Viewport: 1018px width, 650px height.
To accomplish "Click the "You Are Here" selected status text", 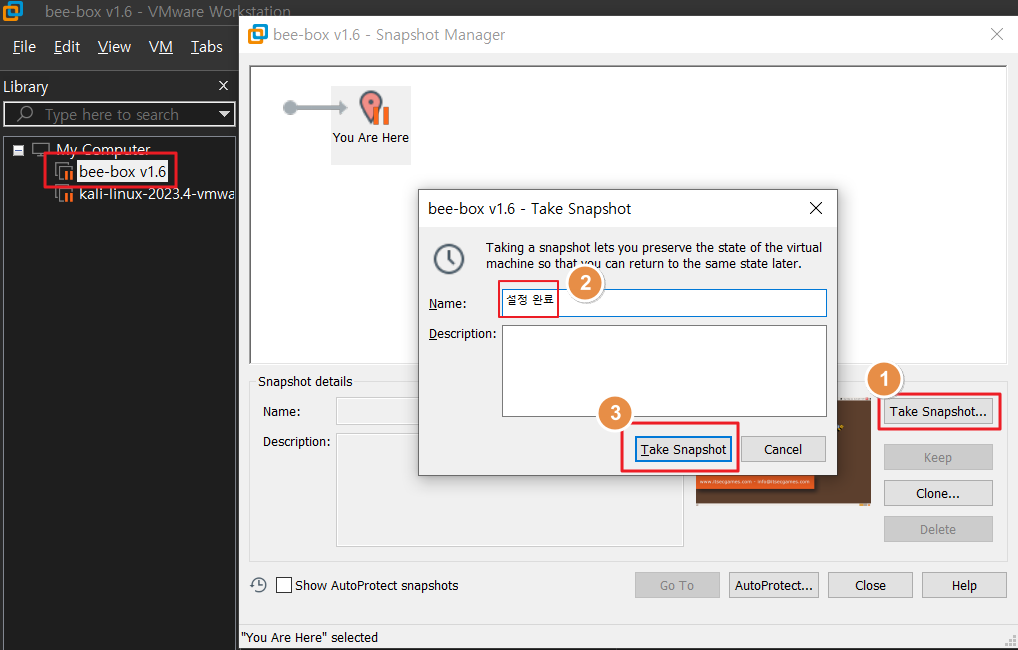I will pyautogui.click(x=310, y=638).
